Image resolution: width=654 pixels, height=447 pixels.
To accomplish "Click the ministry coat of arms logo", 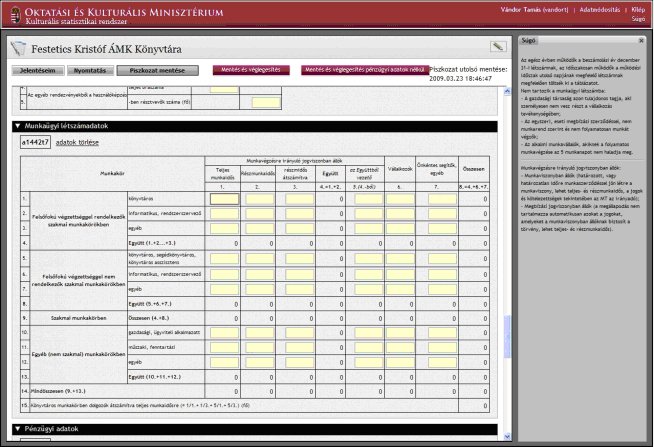I will click(15, 15).
